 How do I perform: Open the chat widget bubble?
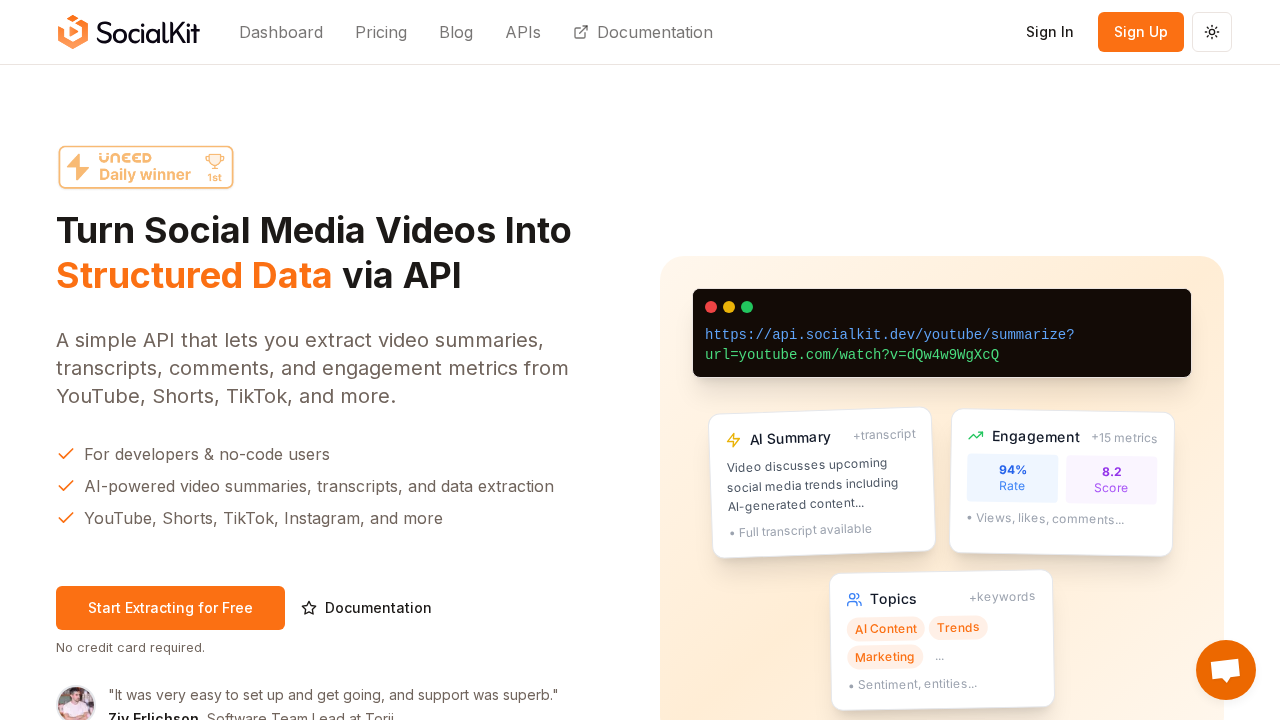[x=1225, y=670]
